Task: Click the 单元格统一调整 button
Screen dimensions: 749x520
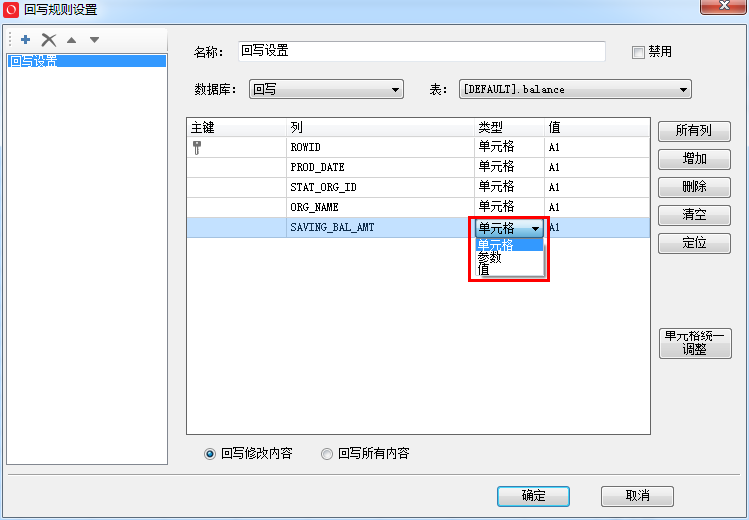Action: (695, 343)
